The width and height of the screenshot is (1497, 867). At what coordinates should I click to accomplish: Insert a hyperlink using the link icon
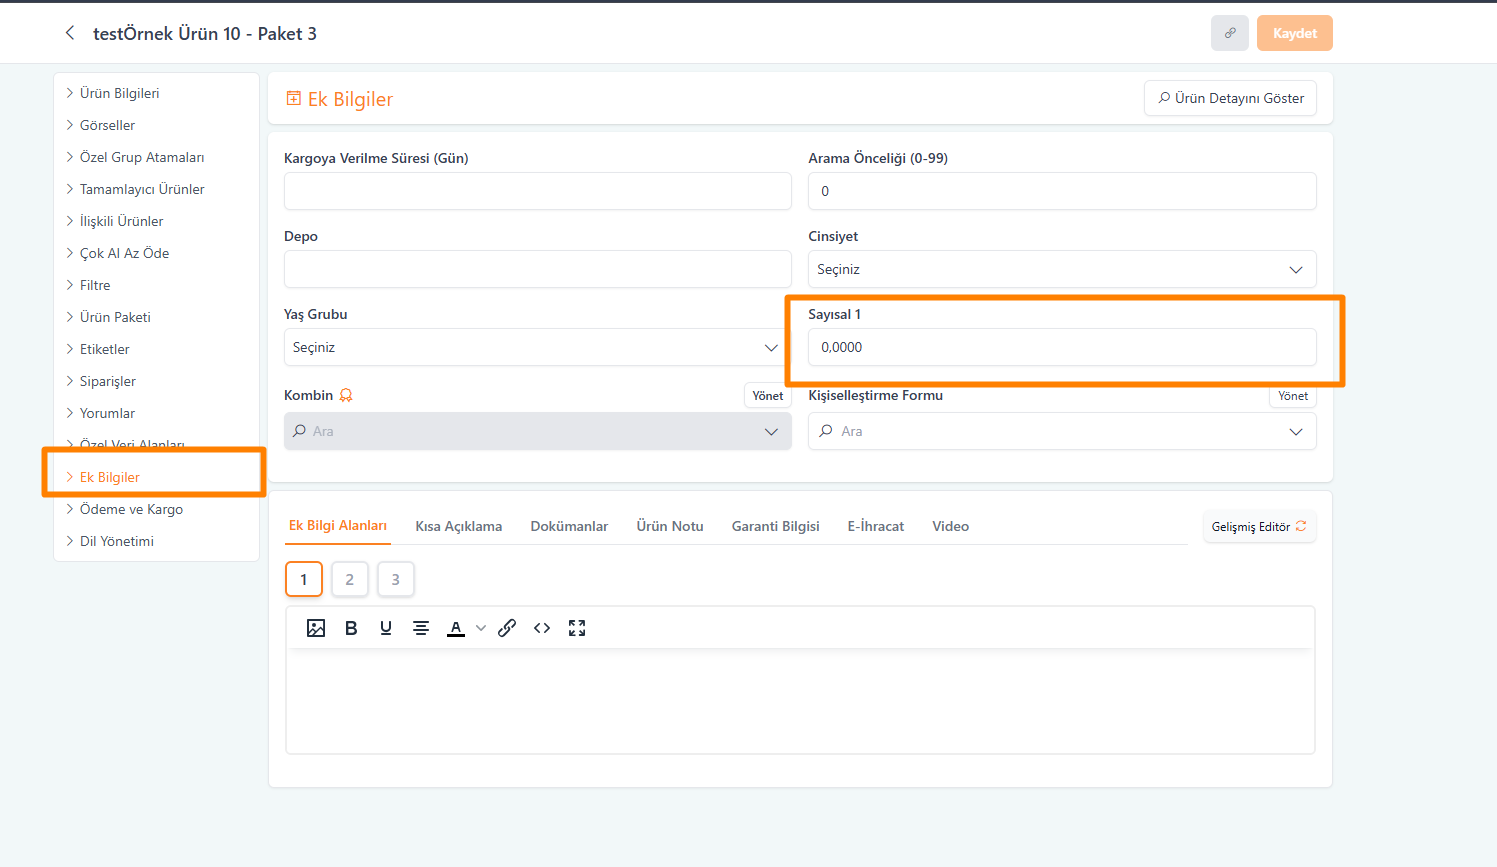(507, 628)
